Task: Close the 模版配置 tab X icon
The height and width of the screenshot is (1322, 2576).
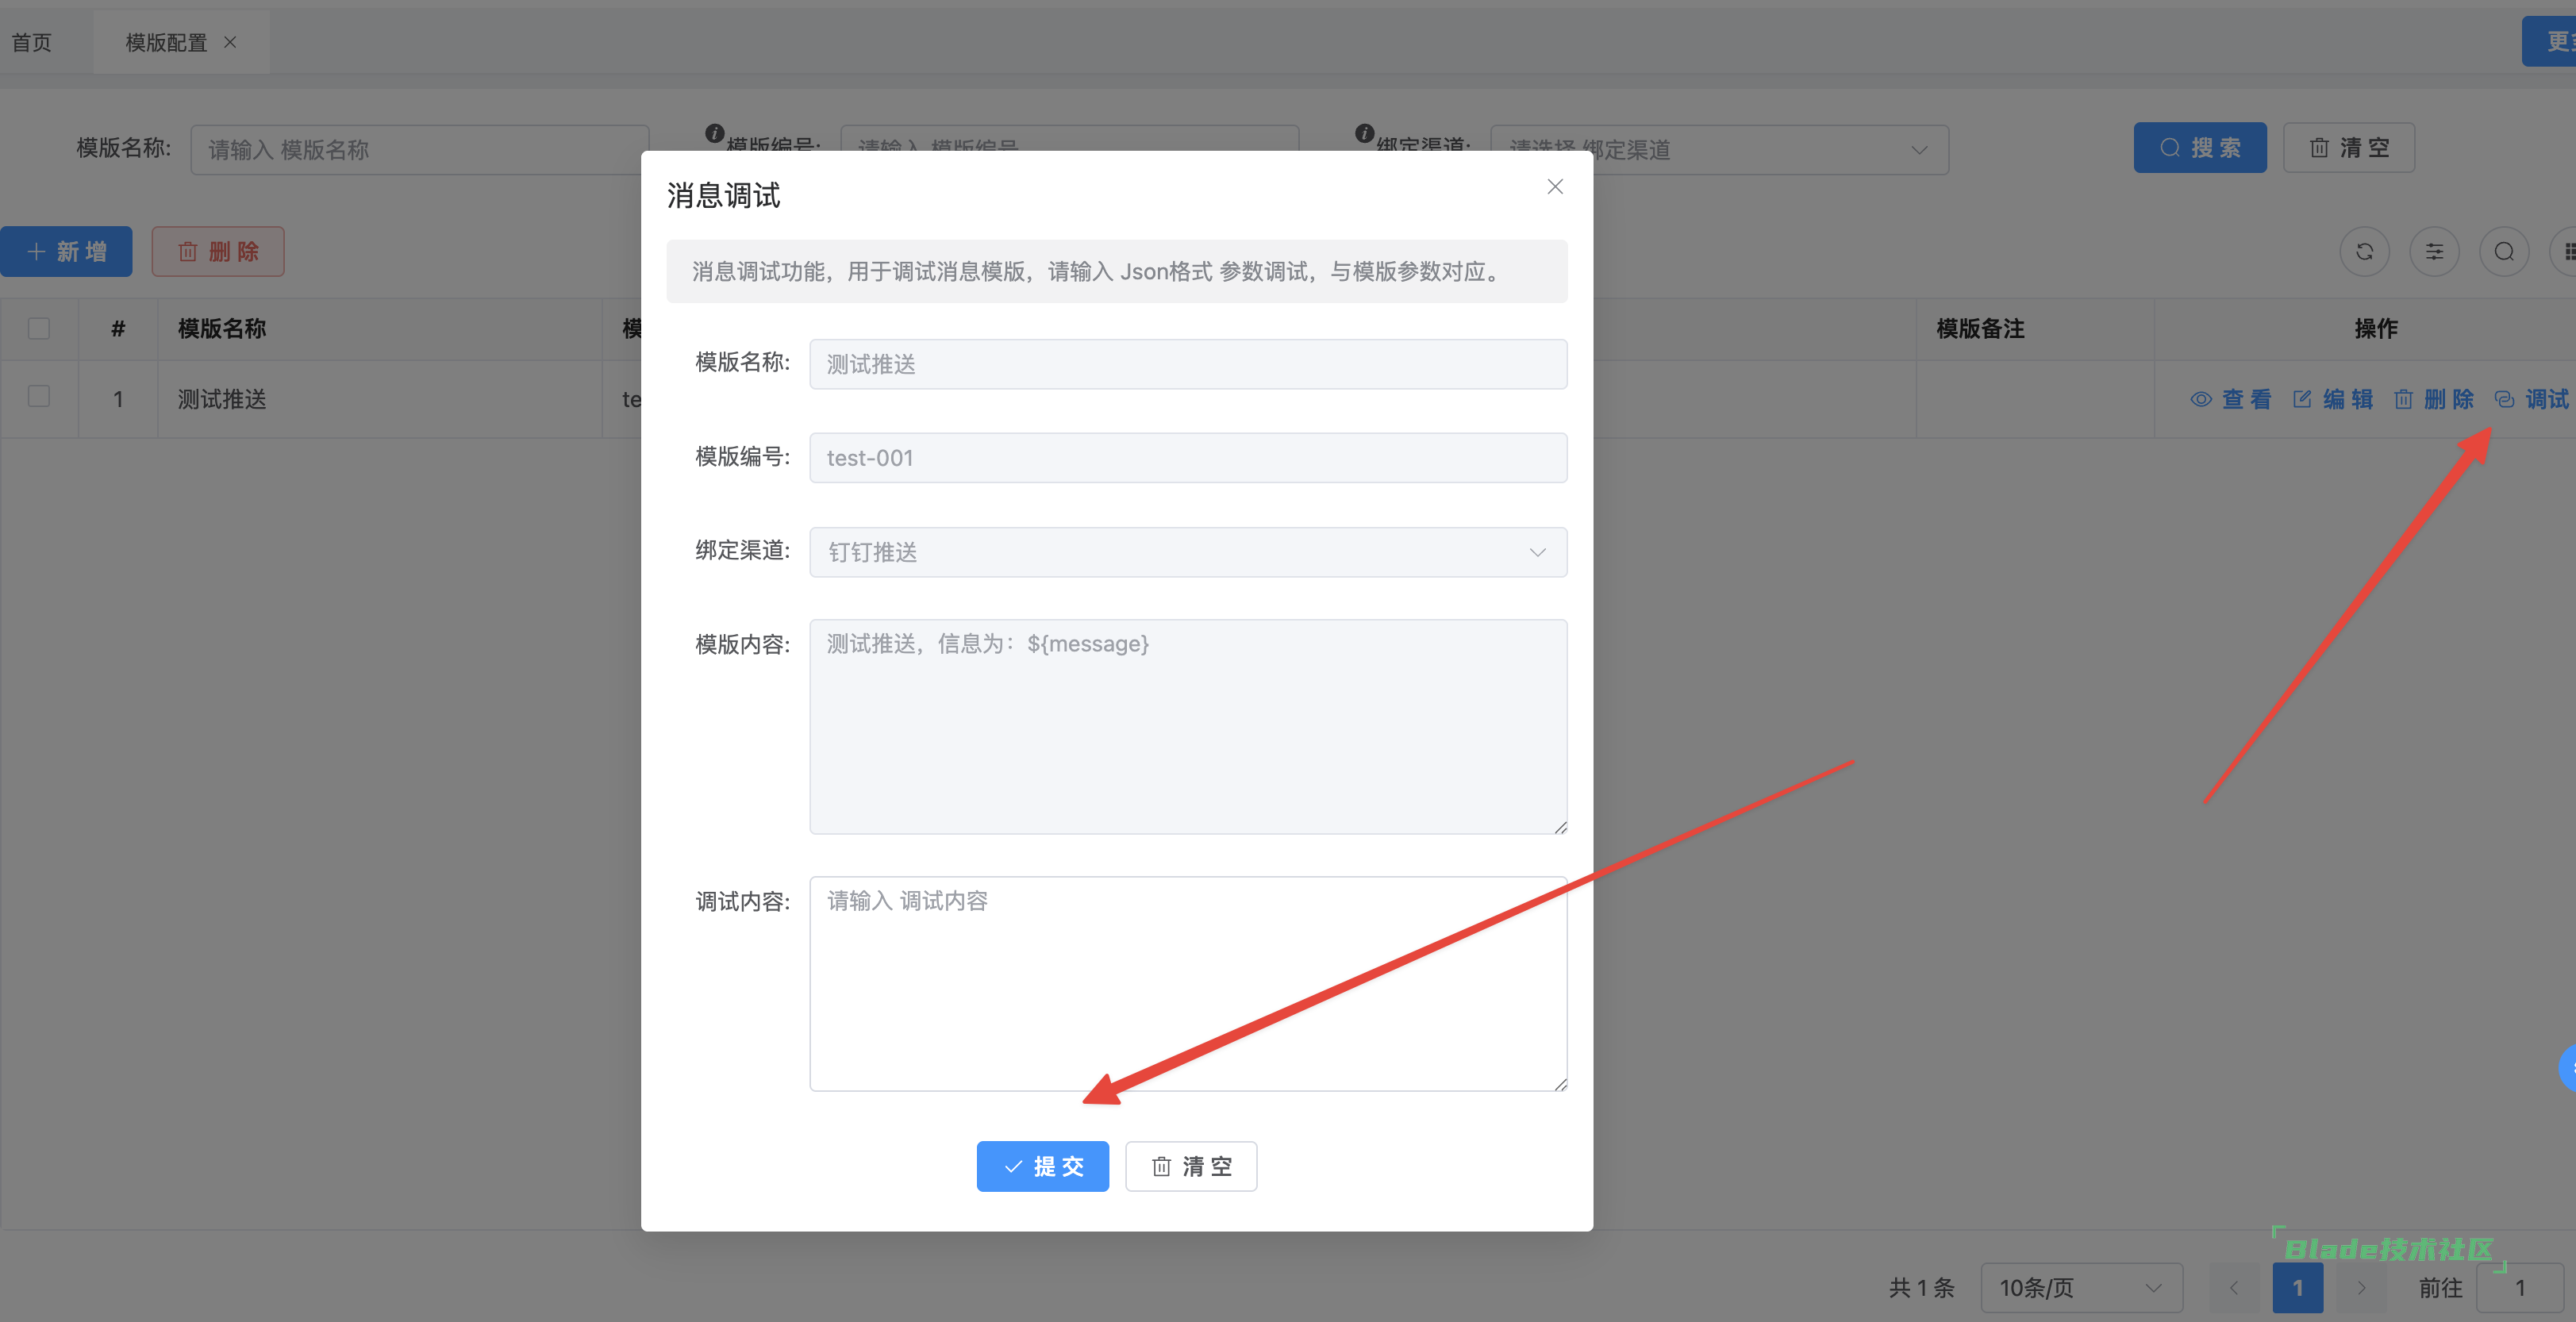Action: click(x=230, y=42)
